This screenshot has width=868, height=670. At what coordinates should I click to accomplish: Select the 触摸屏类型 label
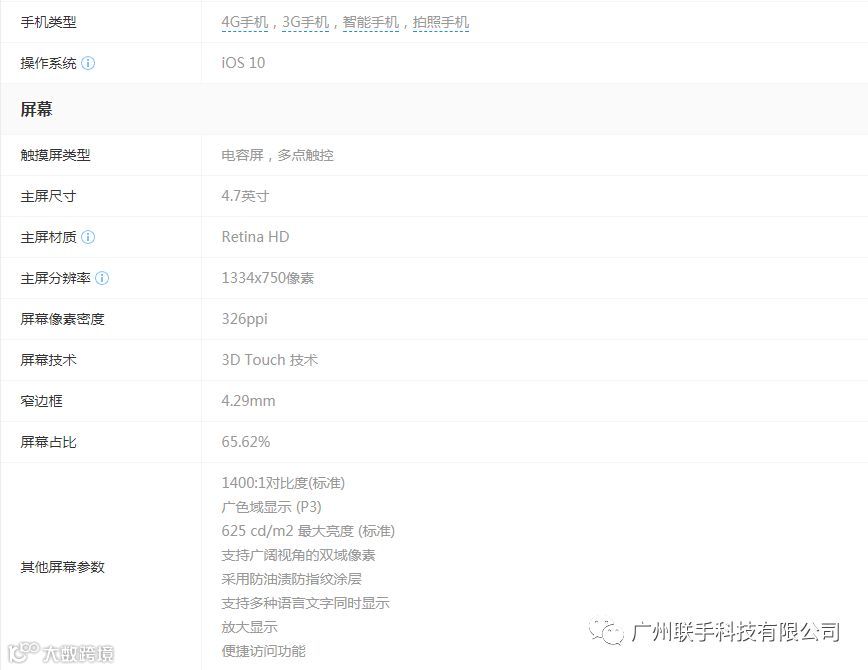[x=55, y=155]
